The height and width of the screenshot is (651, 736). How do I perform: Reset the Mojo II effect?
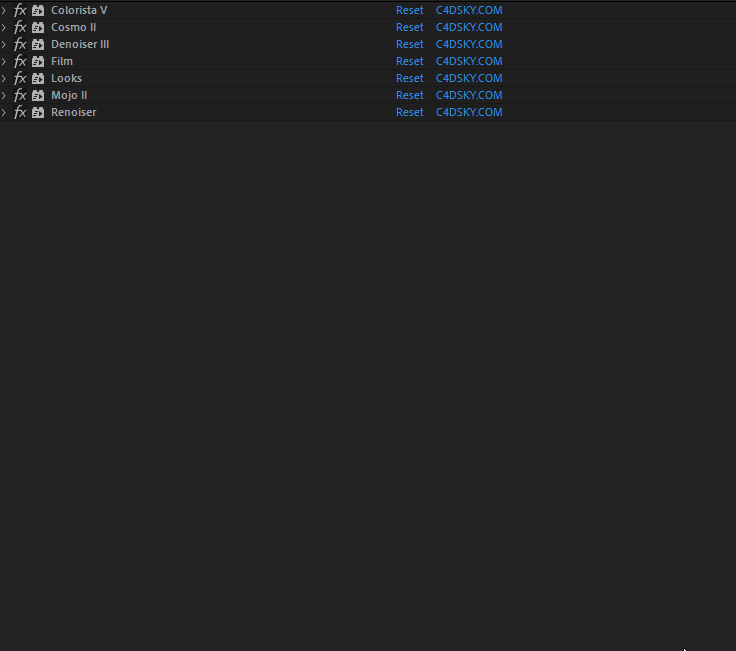coord(409,95)
